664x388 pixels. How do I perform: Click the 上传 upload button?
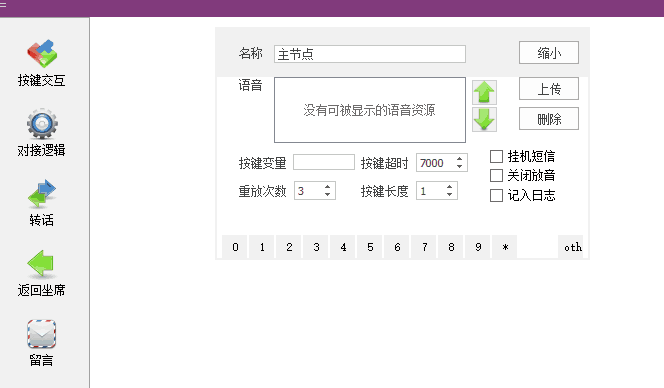click(x=549, y=89)
